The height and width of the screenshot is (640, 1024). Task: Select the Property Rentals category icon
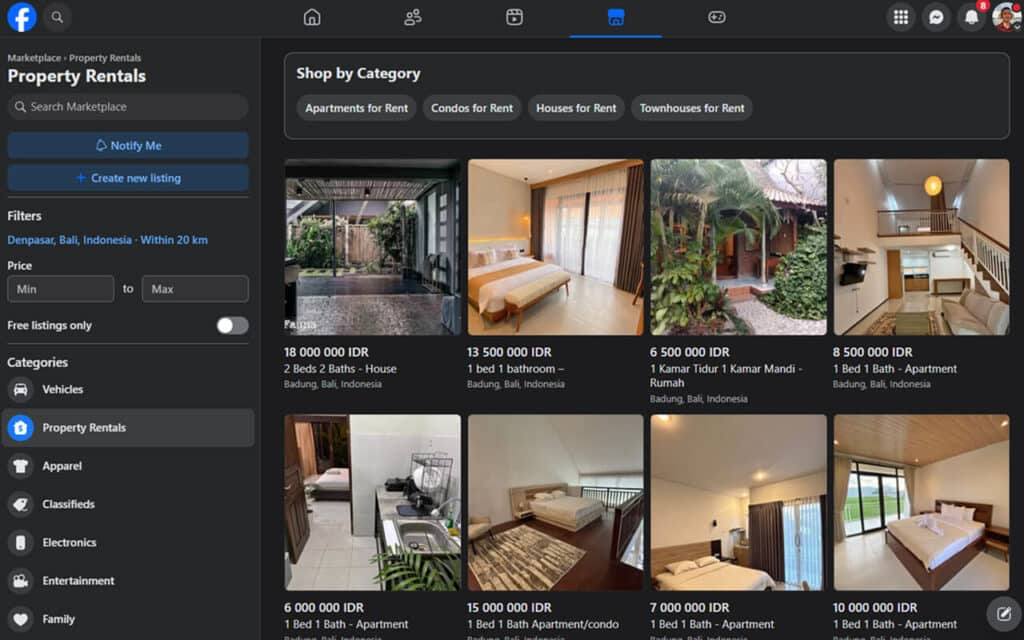point(21,428)
